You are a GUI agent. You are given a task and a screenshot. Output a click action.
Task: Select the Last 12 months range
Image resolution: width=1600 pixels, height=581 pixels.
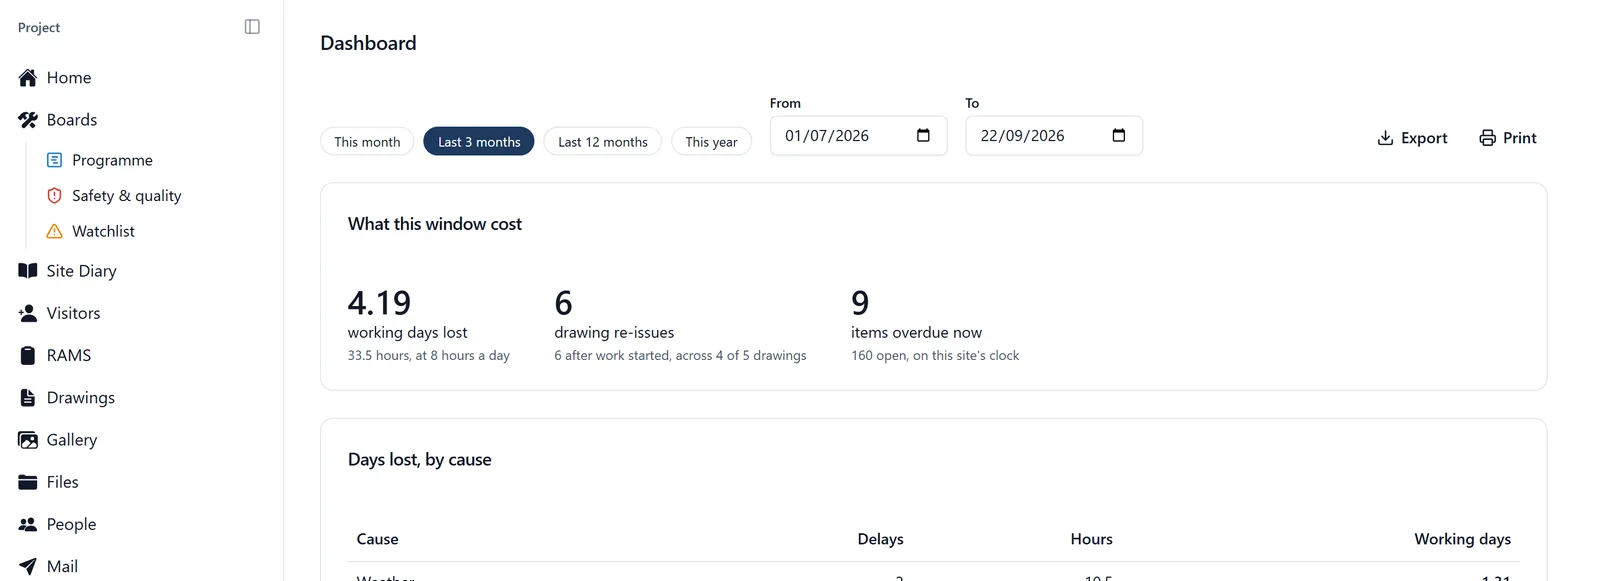tap(603, 142)
